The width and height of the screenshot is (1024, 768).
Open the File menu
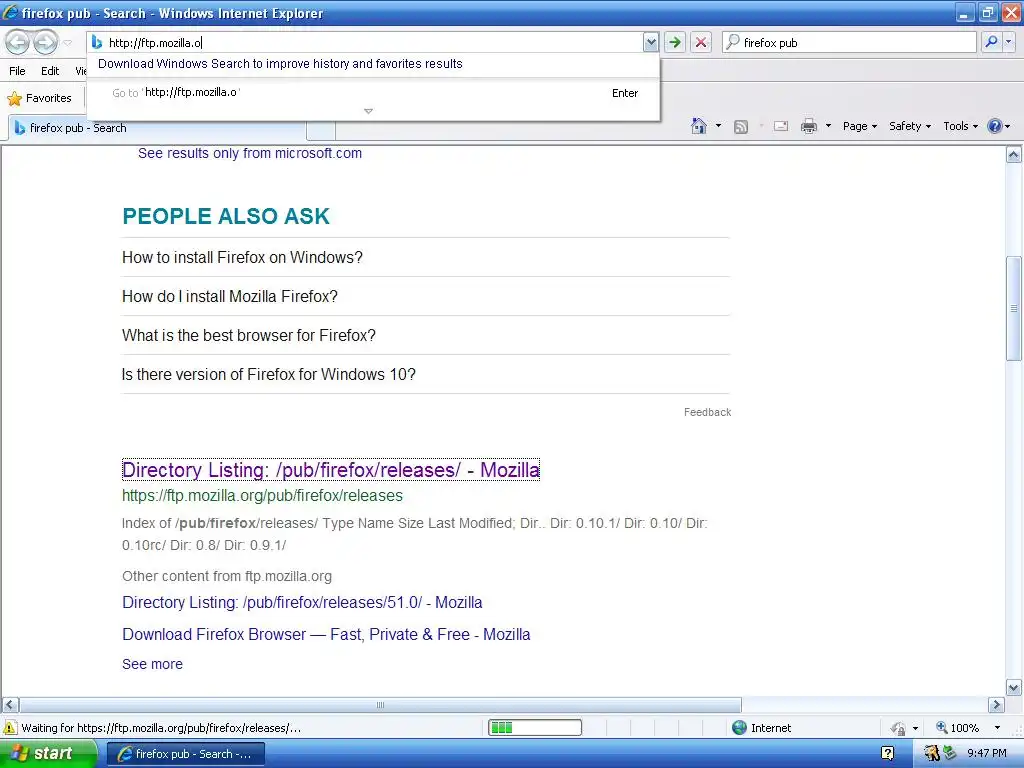(x=18, y=71)
